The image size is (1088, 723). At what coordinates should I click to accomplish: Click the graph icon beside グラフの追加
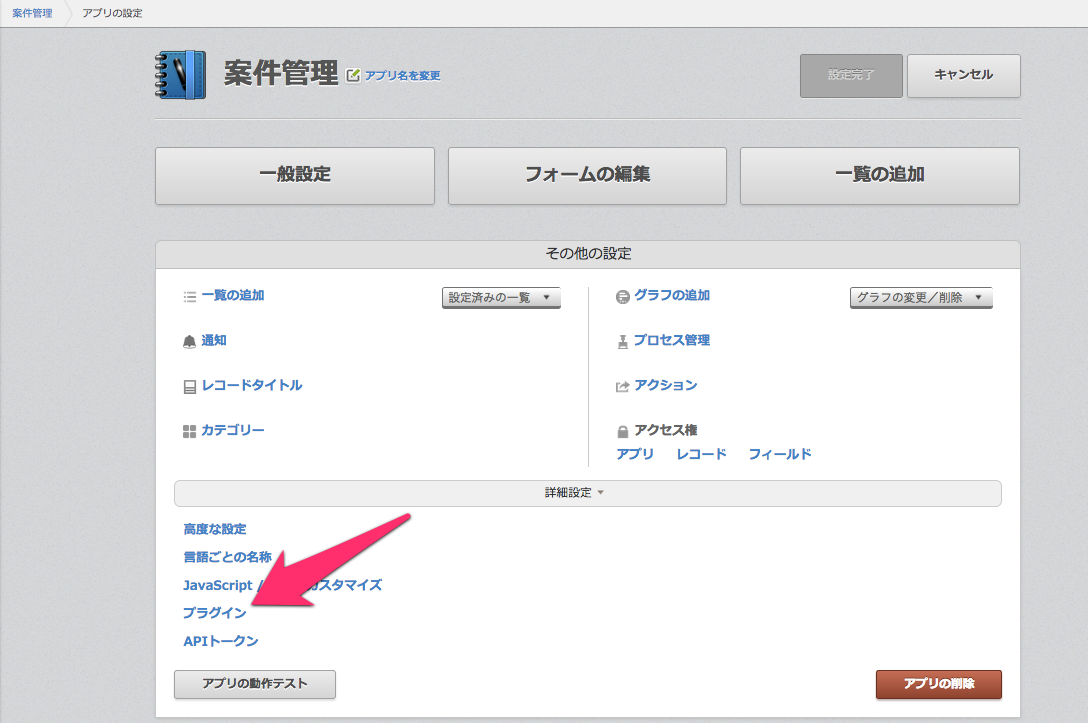[x=623, y=296]
